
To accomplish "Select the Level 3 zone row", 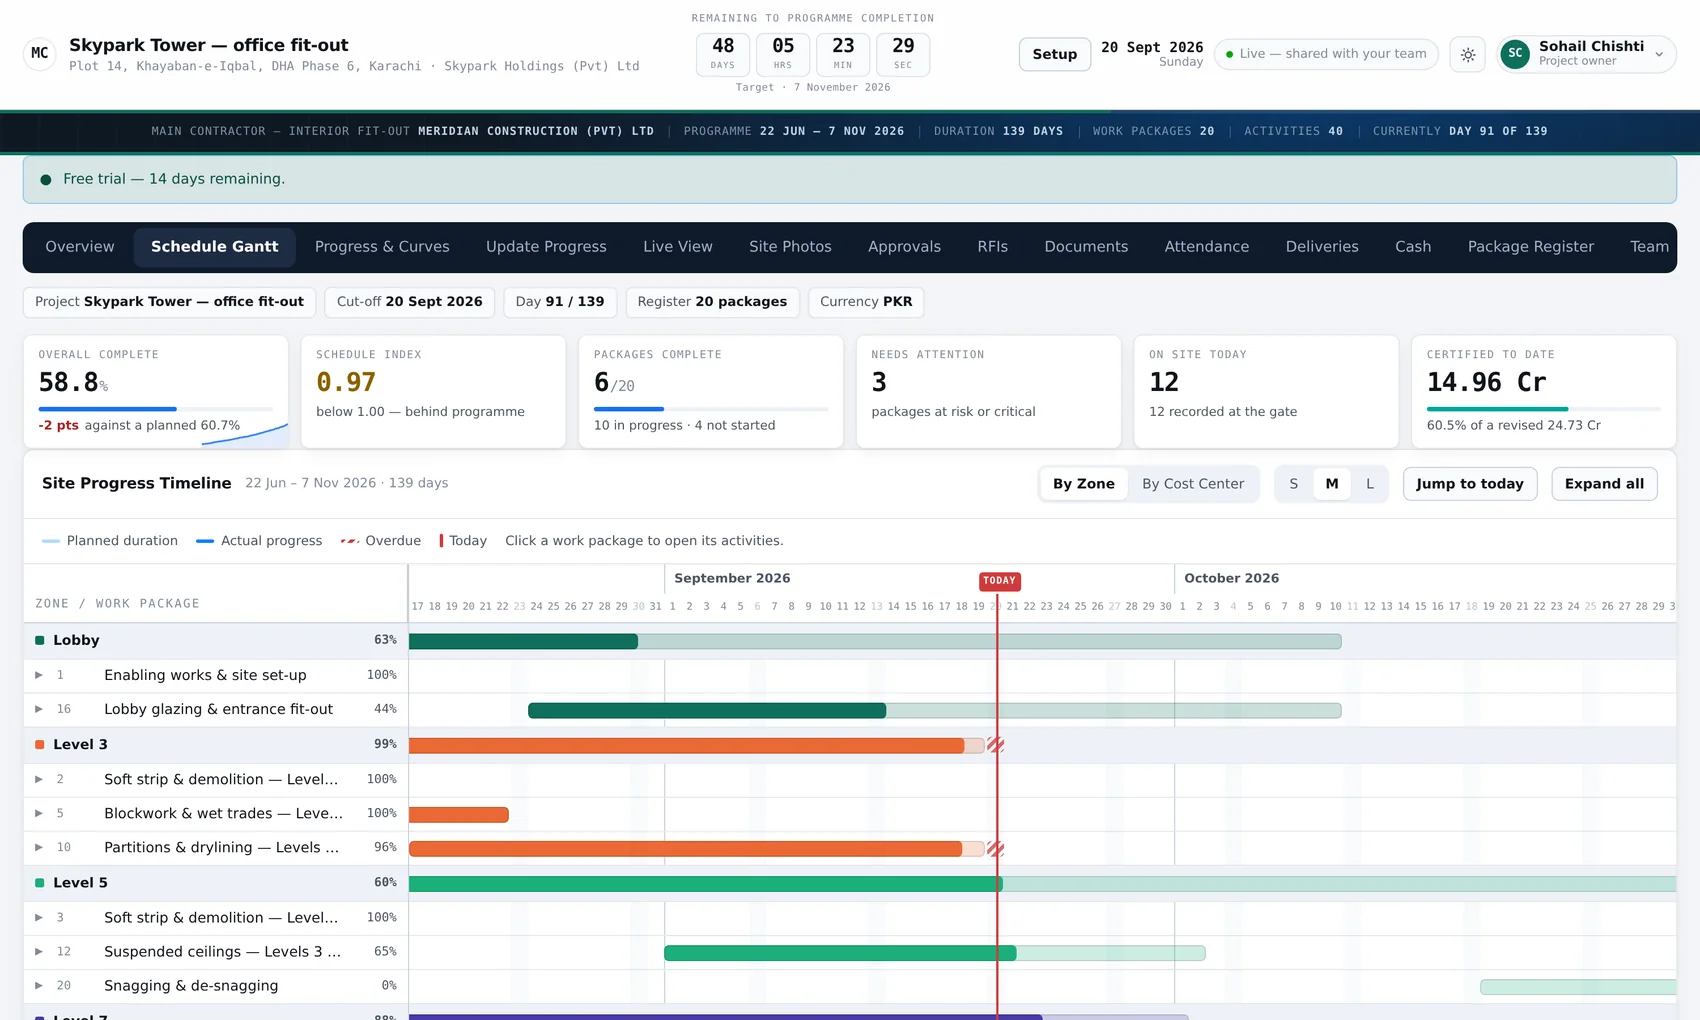I will 215,744.
